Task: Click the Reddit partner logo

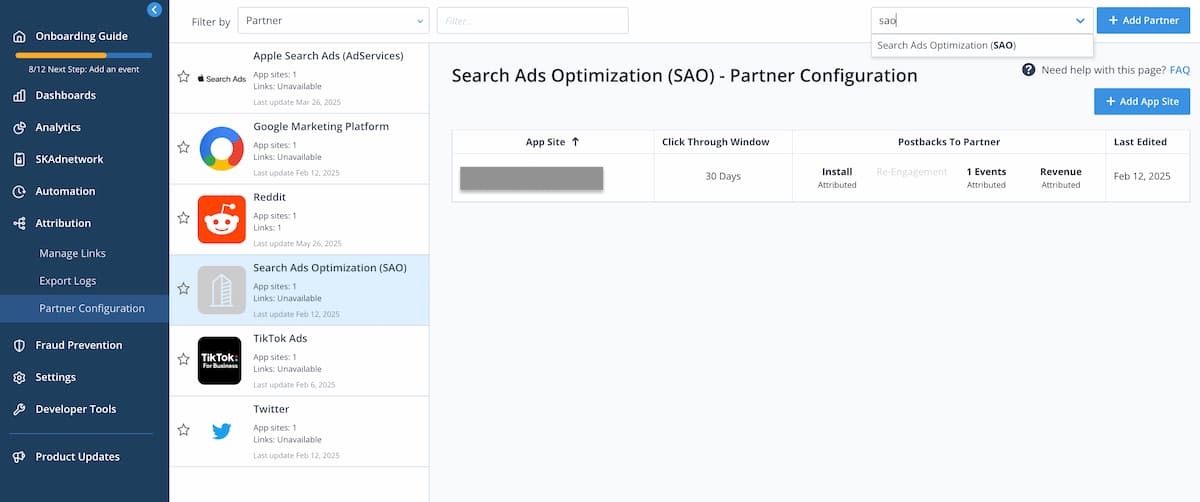Action: click(x=221, y=219)
